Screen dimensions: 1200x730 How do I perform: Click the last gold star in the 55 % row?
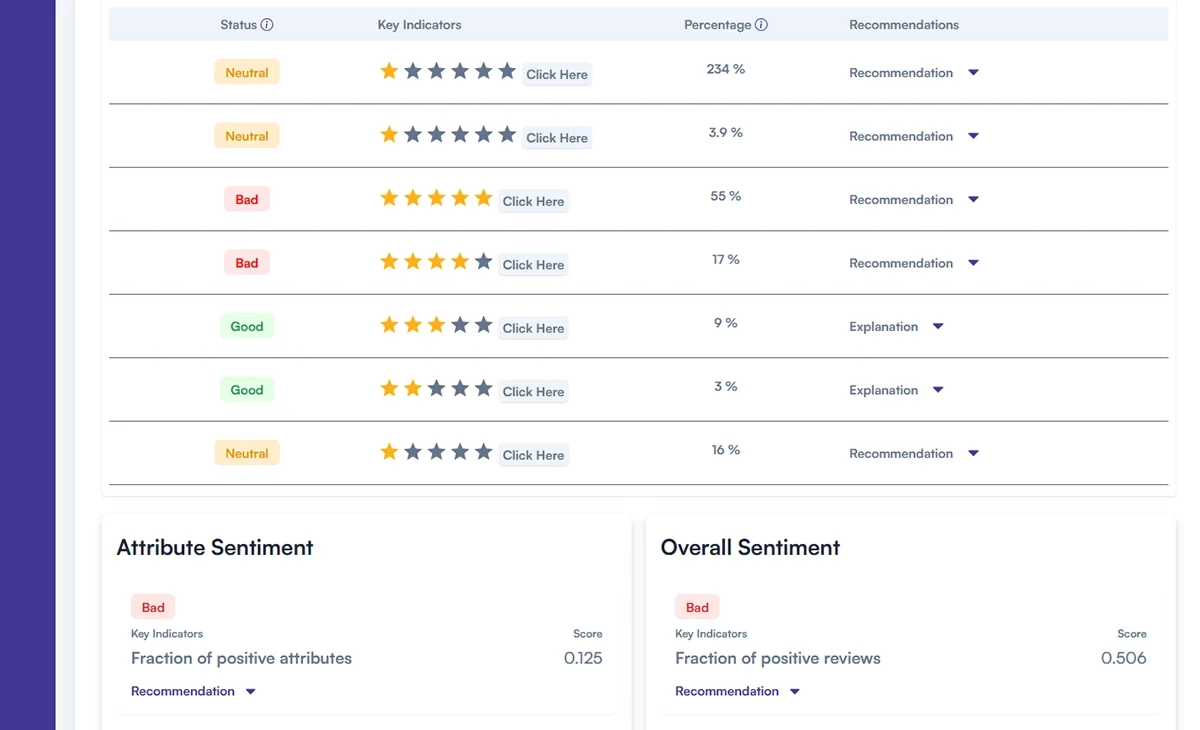483,199
